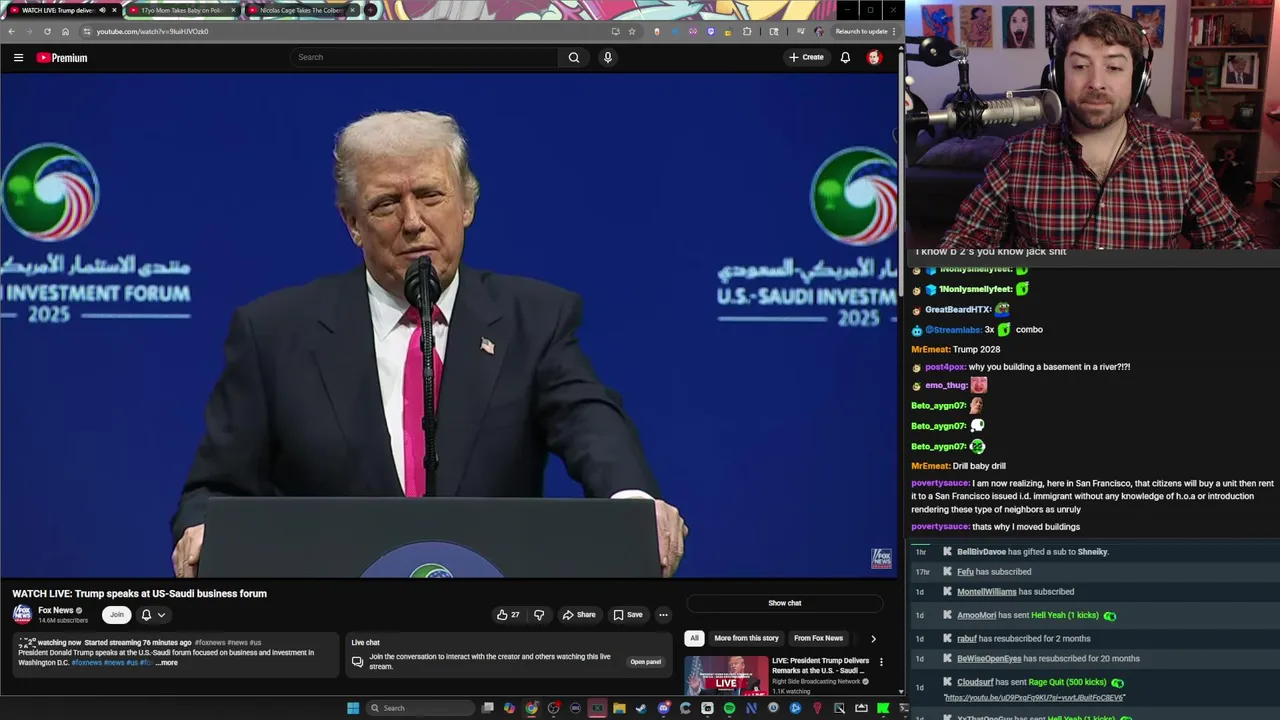Image resolution: width=1280 pixels, height=720 pixels.
Task: Select More from this story chip
Action: click(x=746, y=638)
